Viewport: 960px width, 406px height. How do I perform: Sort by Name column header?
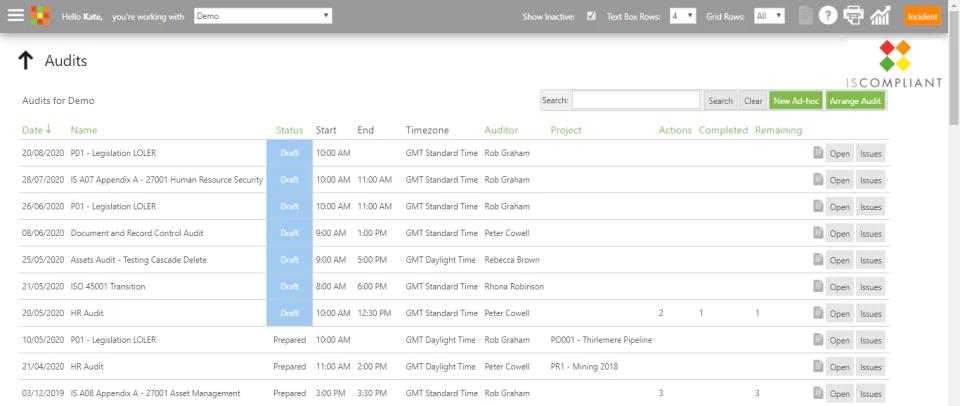[84, 130]
